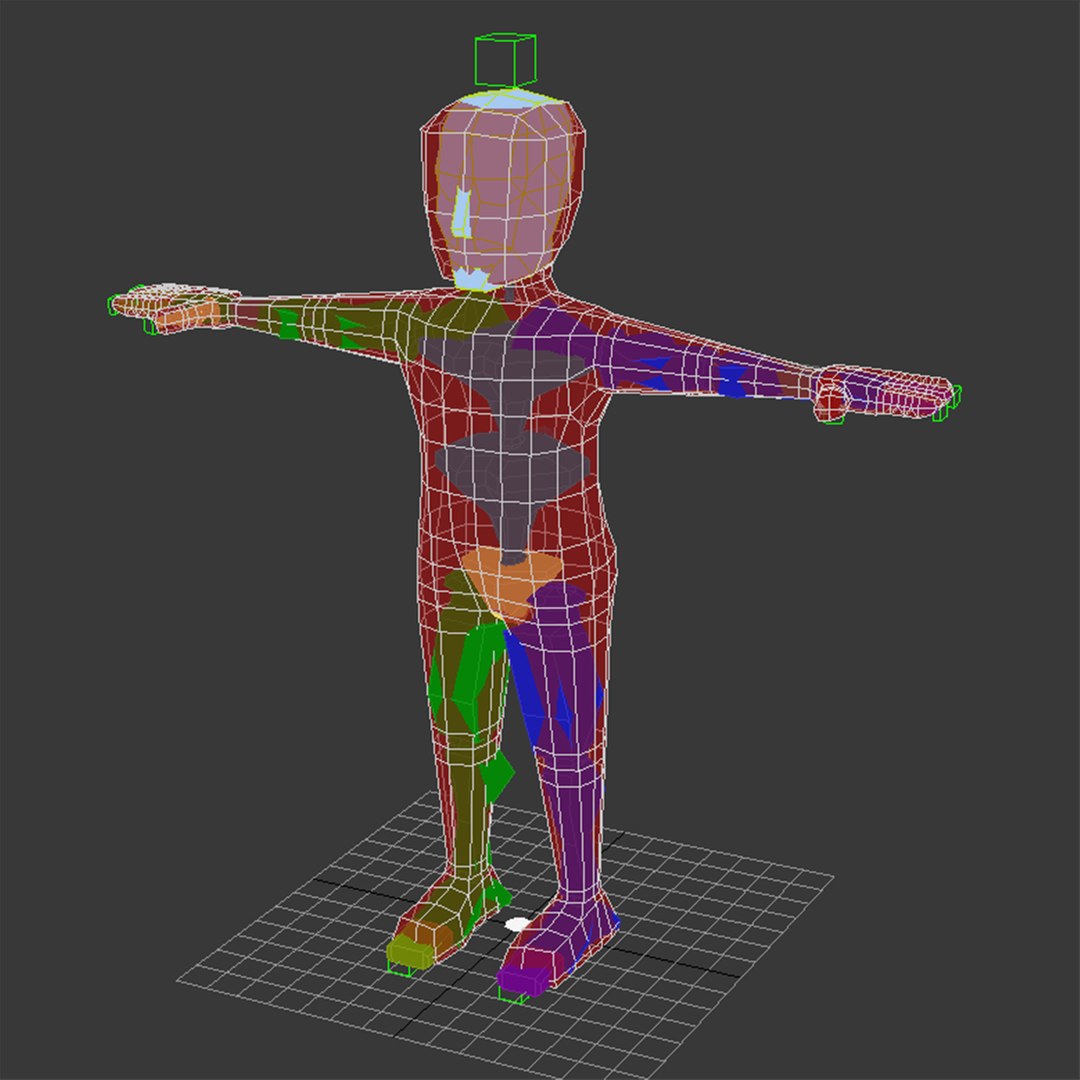The image size is (1080, 1080).
Task: Select the green calf bone in the olive leg
Action: 497,777
